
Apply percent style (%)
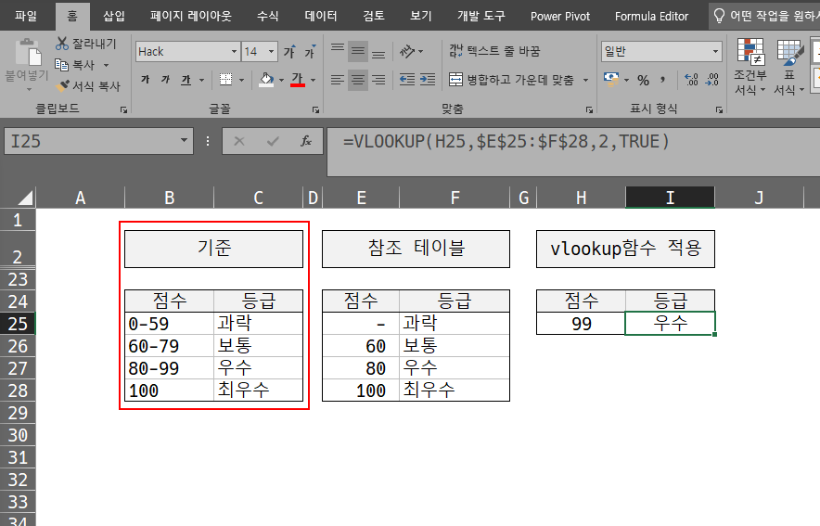tap(643, 80)
